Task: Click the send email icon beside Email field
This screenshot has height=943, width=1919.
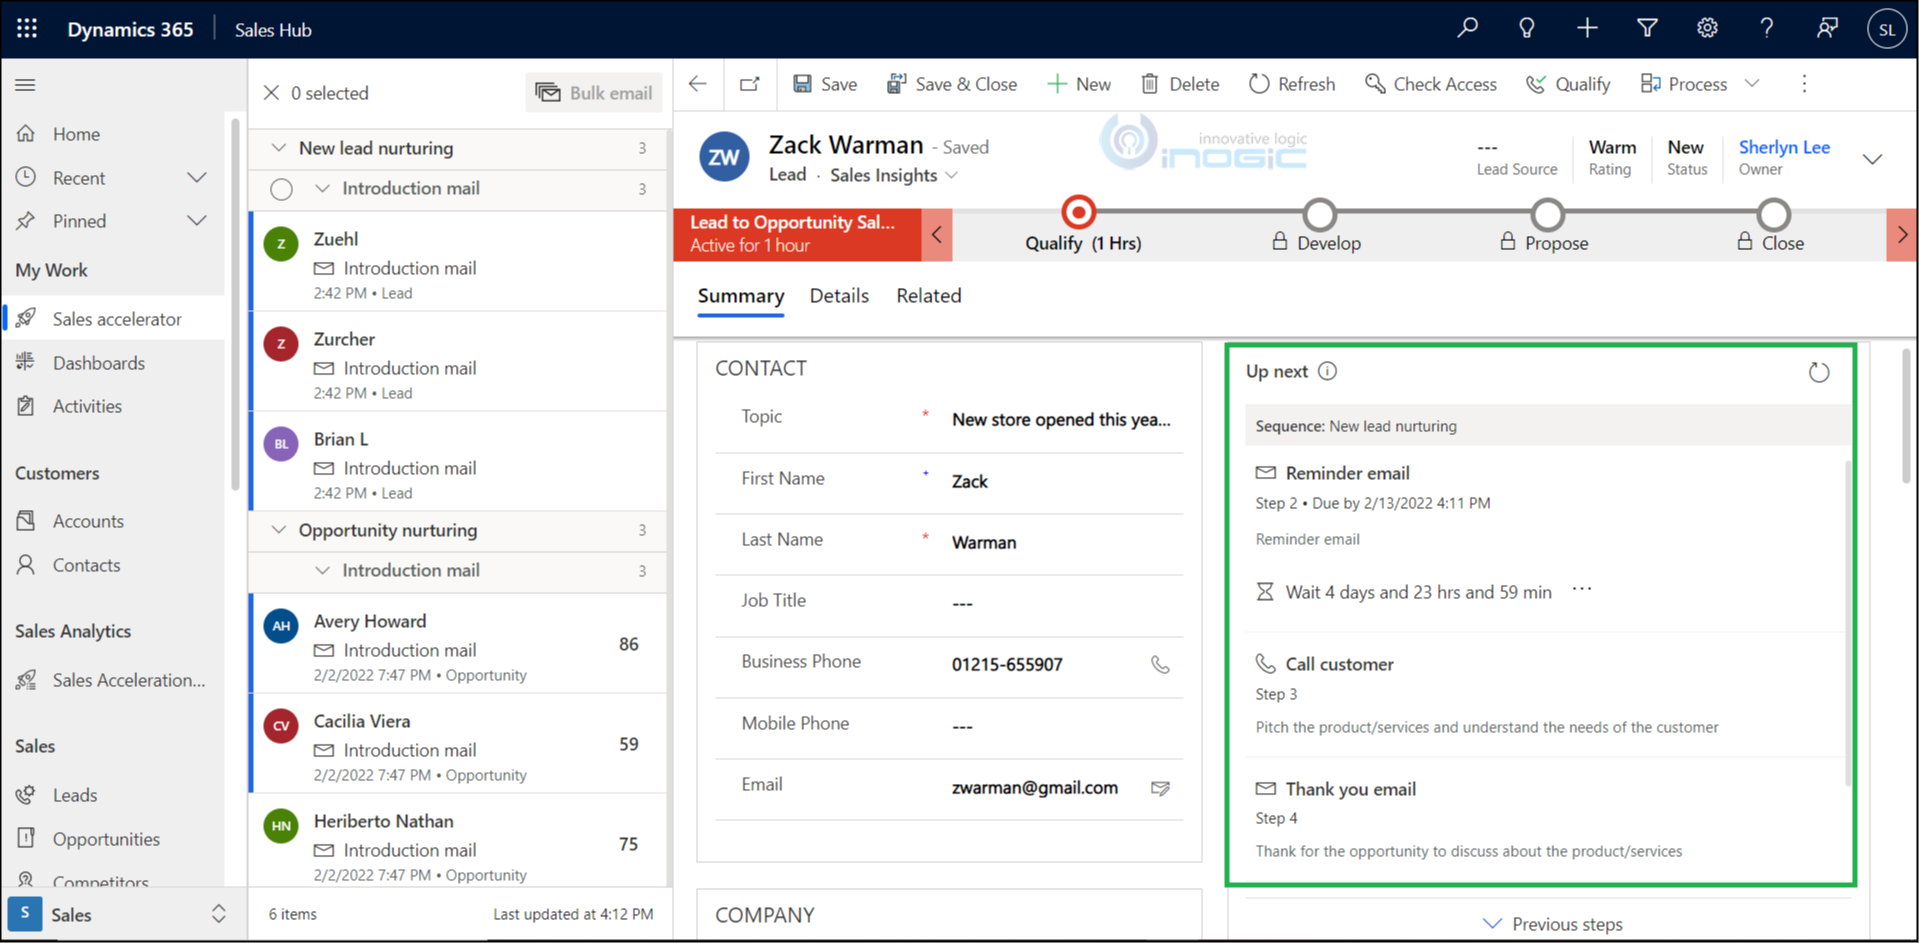Action: click(x=1160, y=789)
